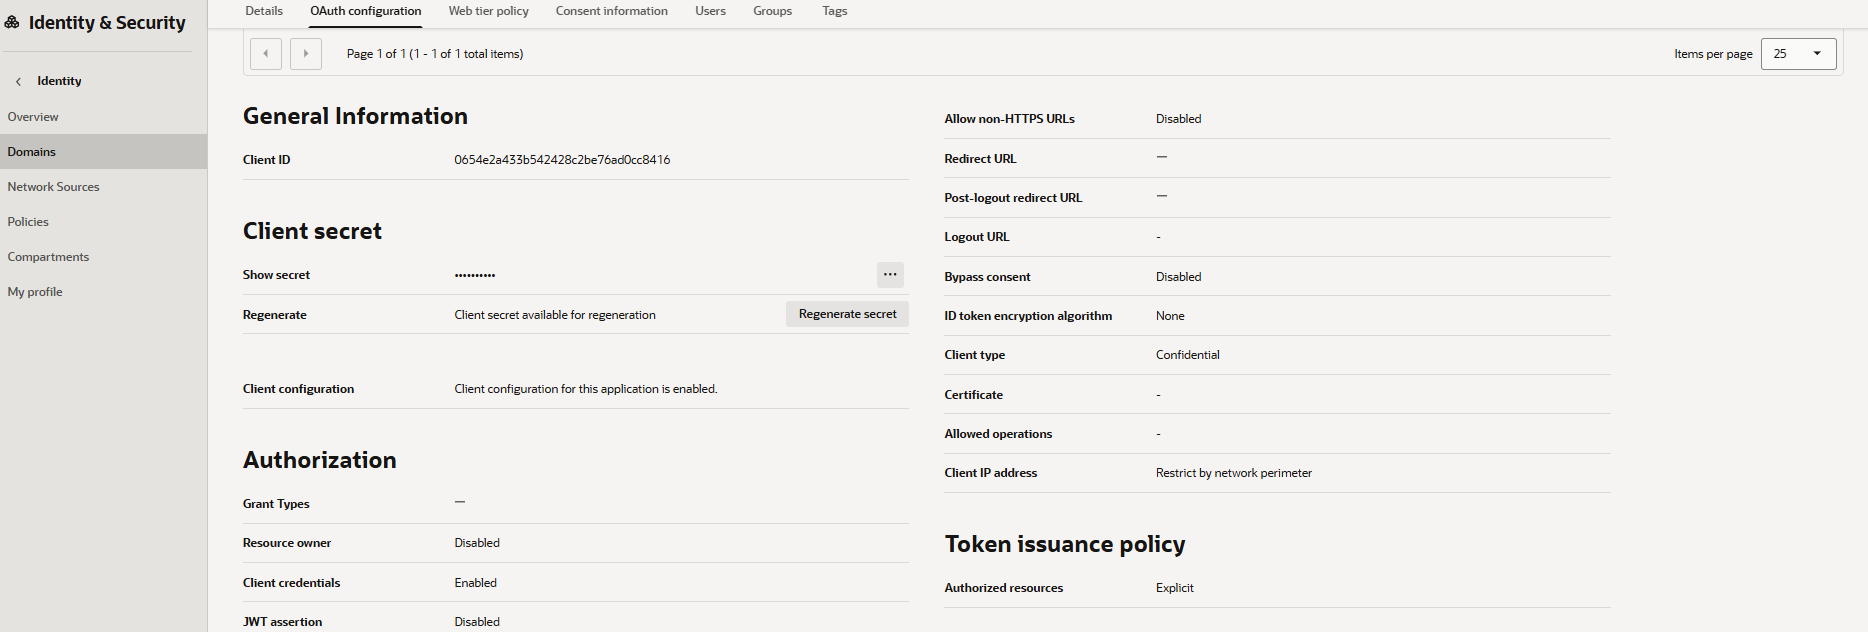Open the Users tab
Image resolution: width=1868 pixels, height=632 pixels.
(710, 11)
